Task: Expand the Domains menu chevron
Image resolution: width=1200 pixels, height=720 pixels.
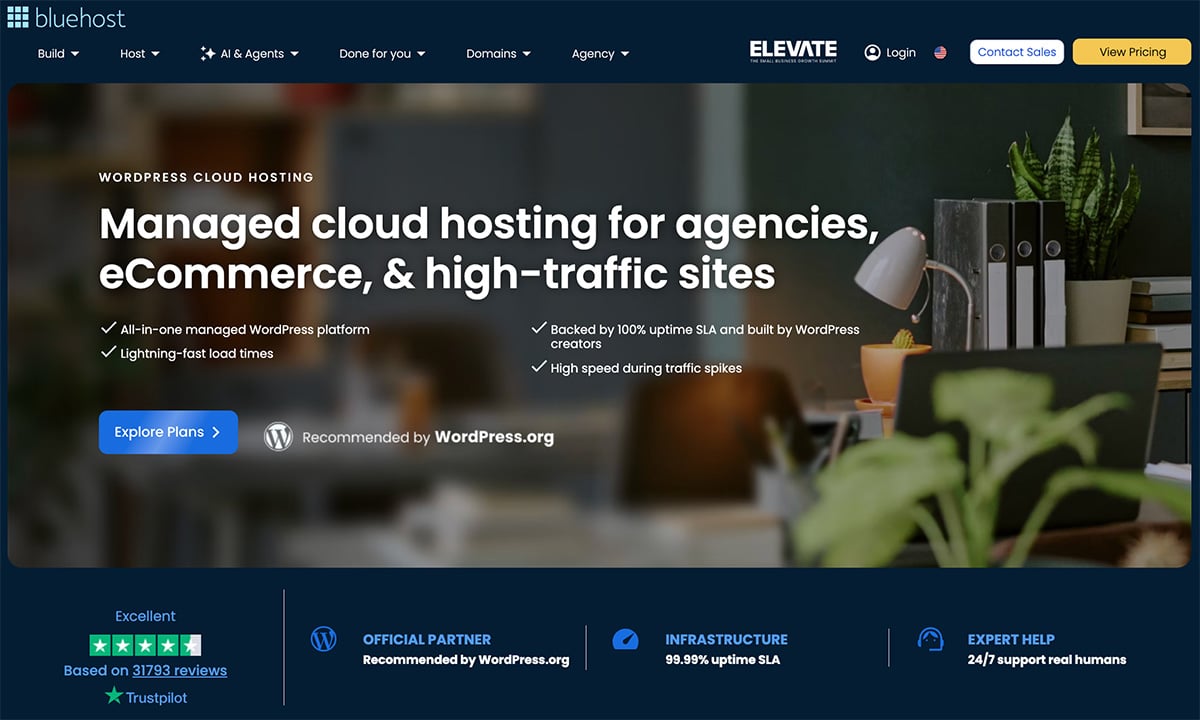Action: point(527,54)
